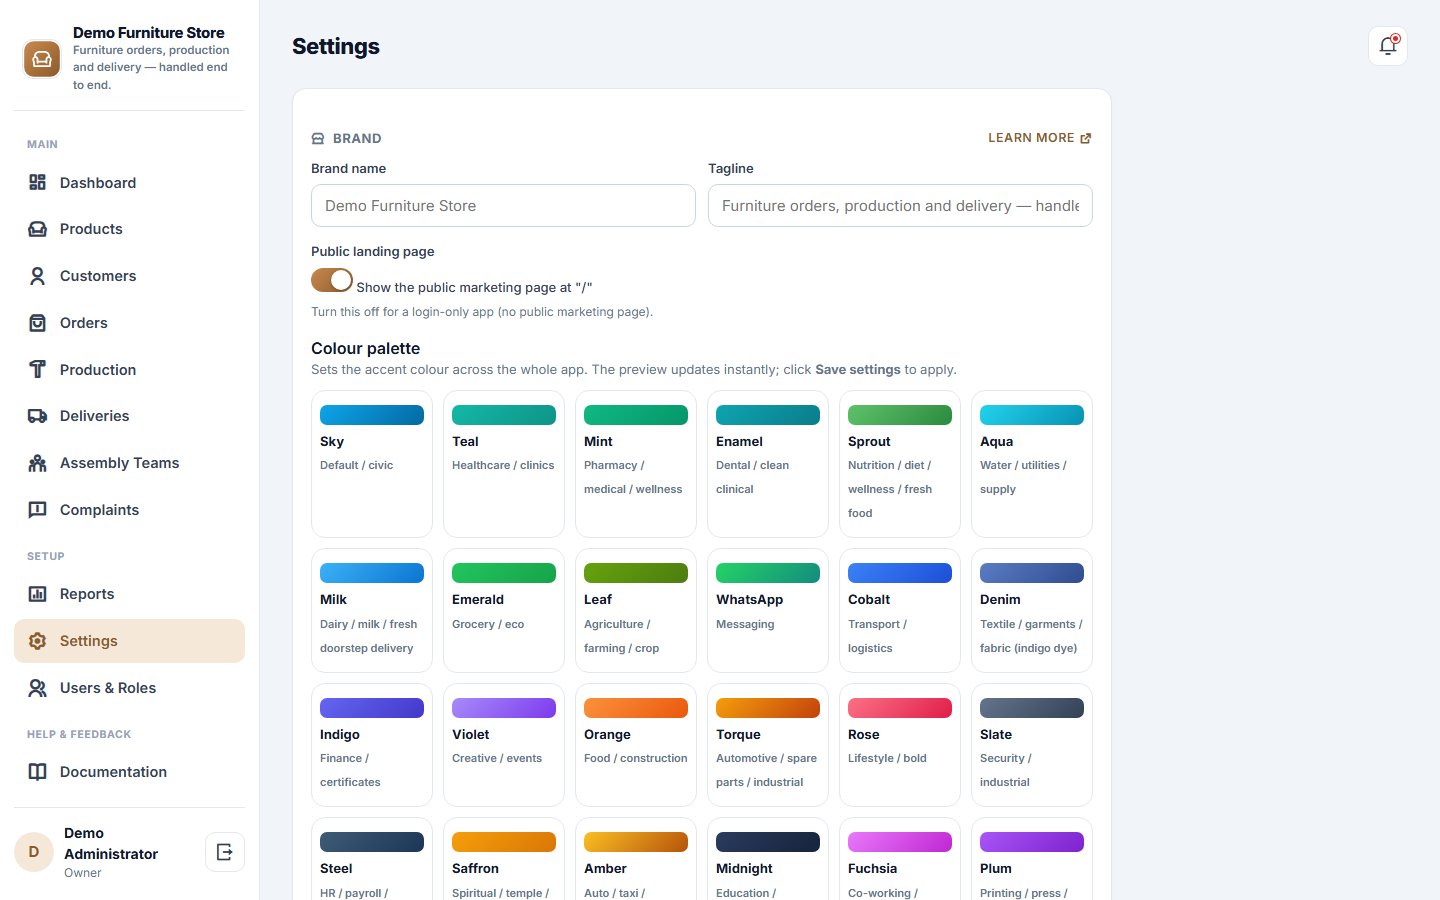Choose the Slate palette card
The height and width of the screenshot is (900, 1440).
coord(1032,745)
